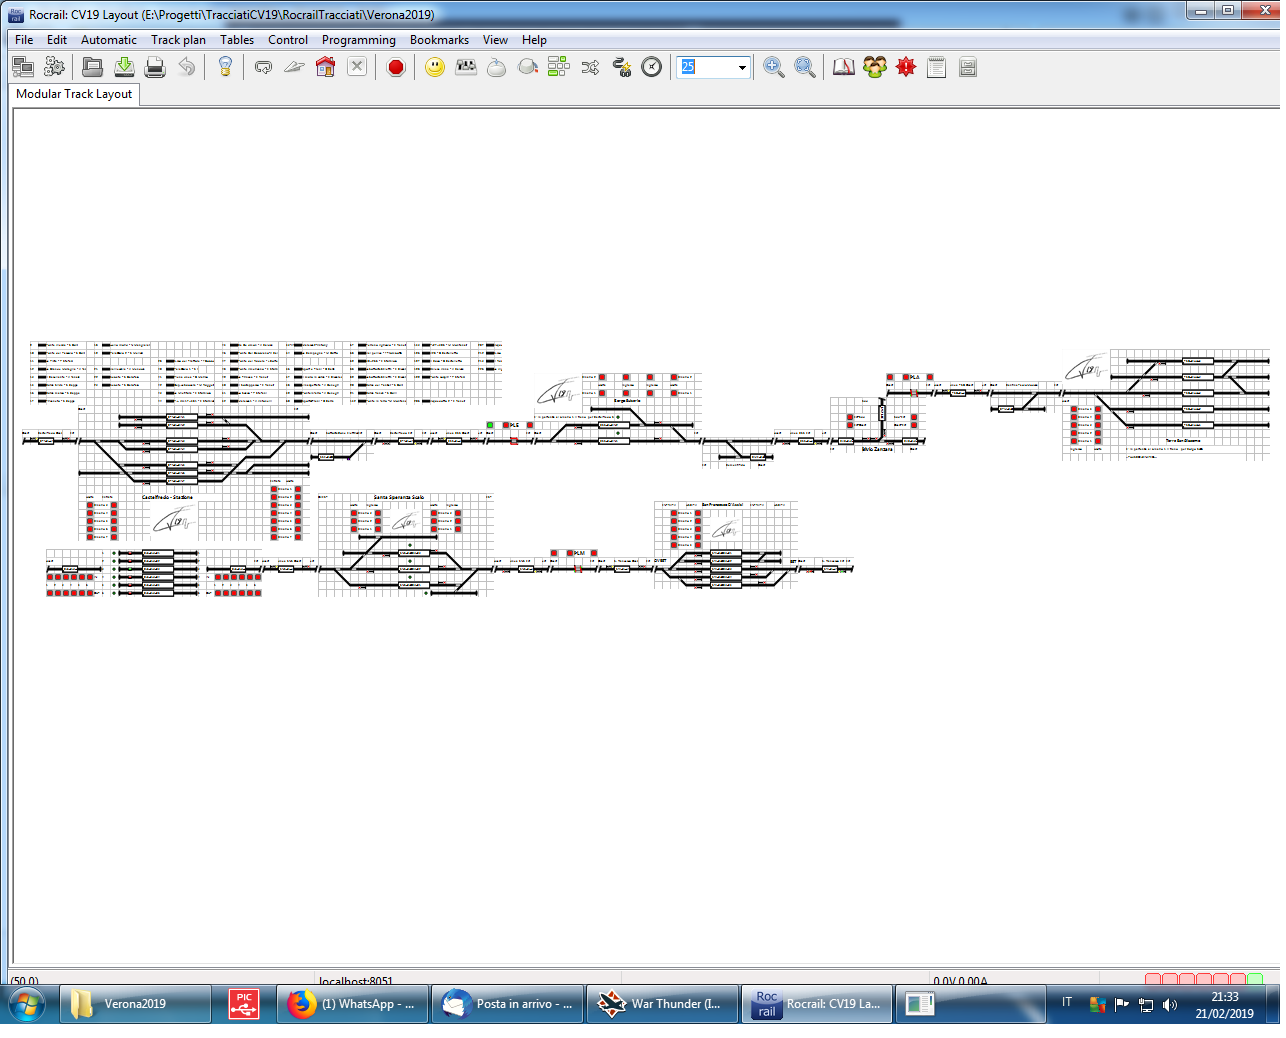The width and height of the screenshot is (1286, 1038).
Task: Click the printer icon in toolbar
Action: pos(155,67)
